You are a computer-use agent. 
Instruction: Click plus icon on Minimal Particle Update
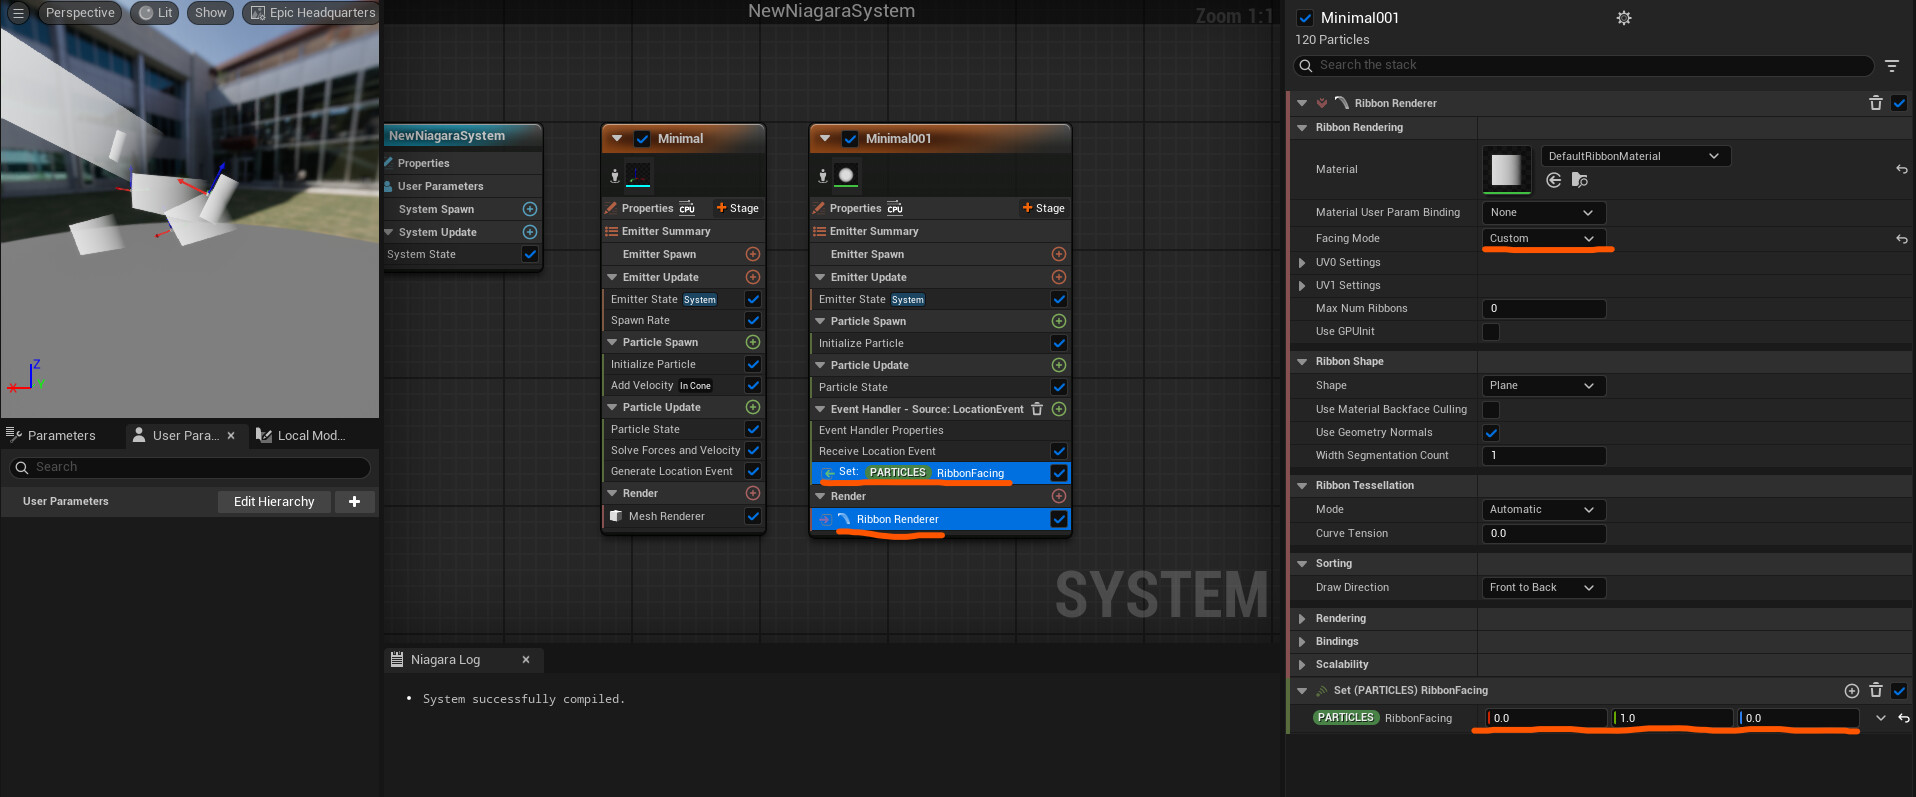(x=753, y=407)
